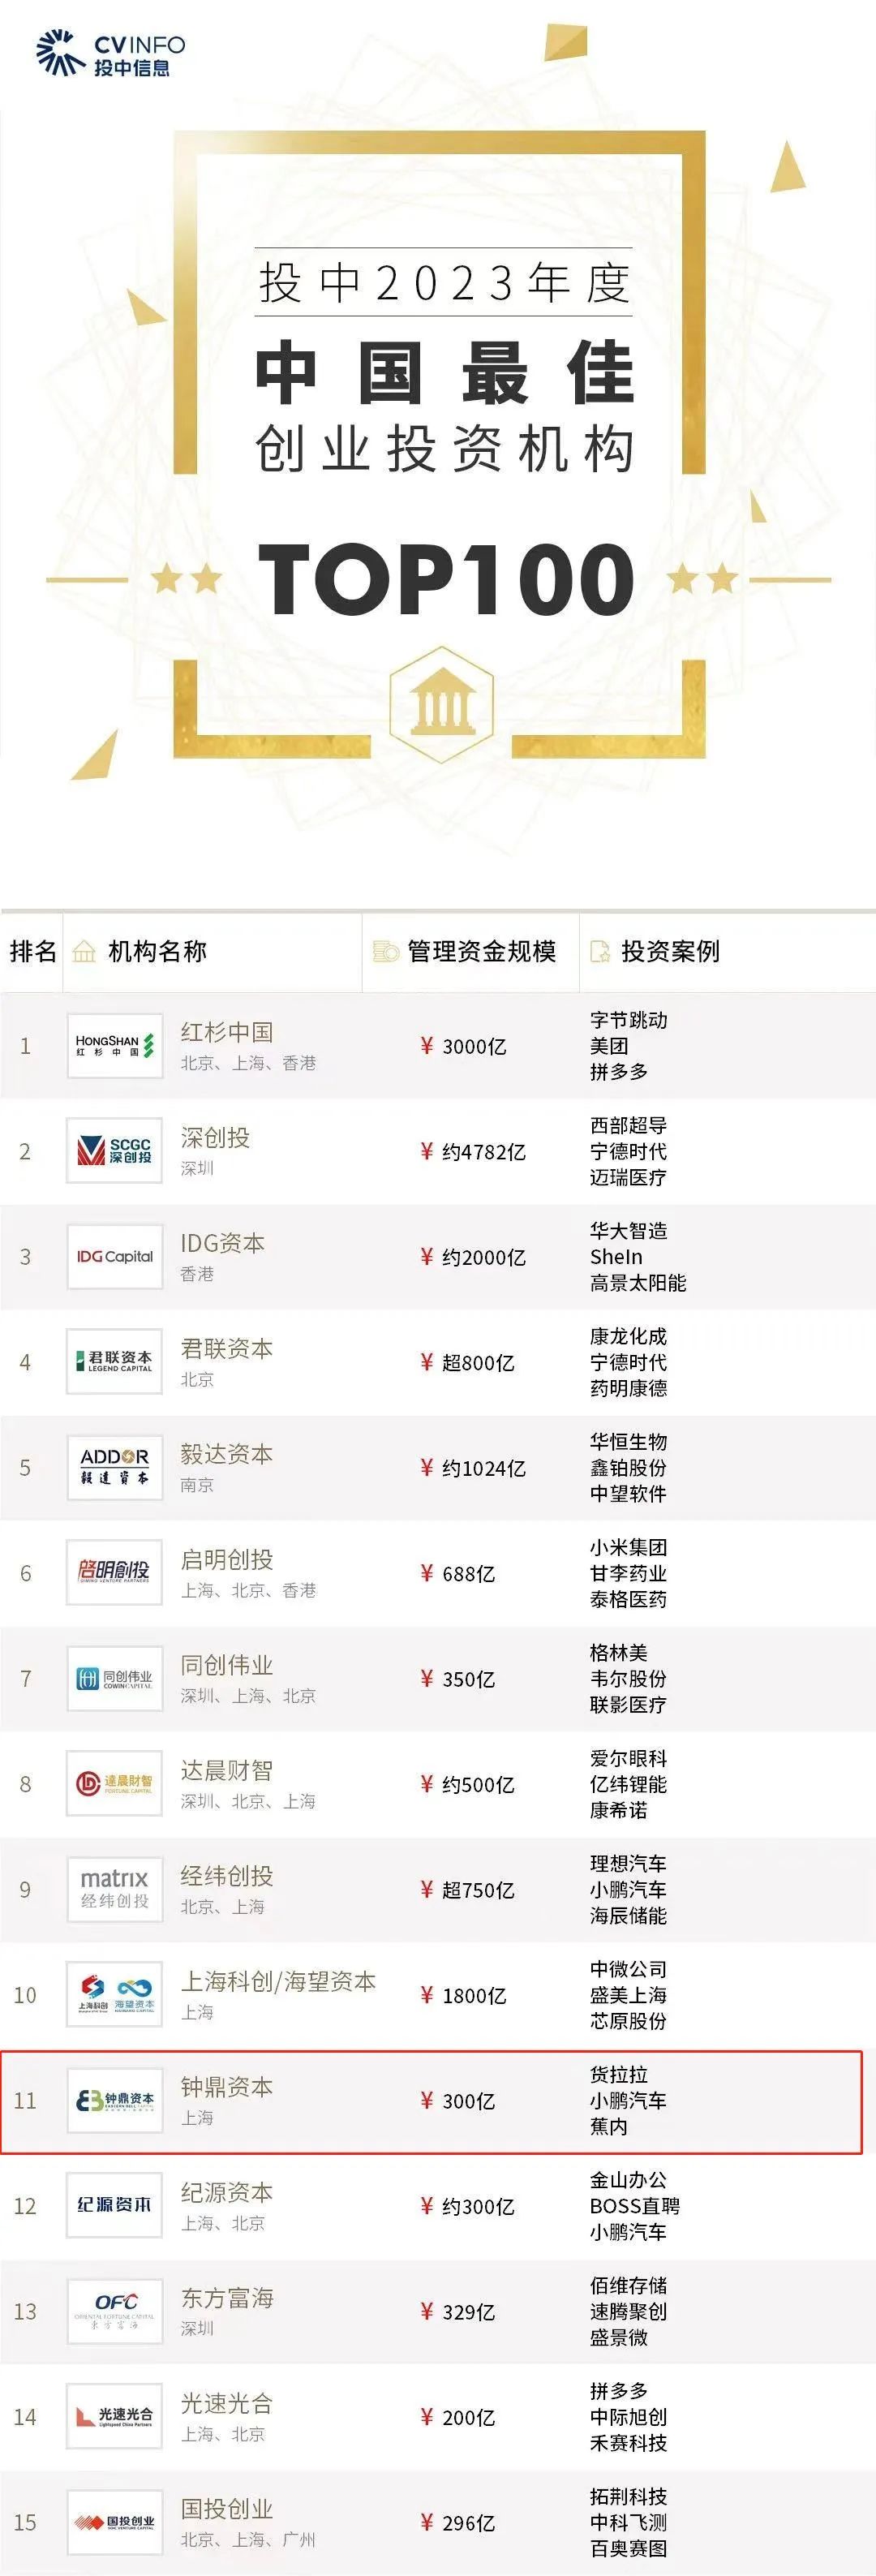Screen dimensions: 876x2576
Task: Select the 深创投 institution name
Action: point(215,1138)
